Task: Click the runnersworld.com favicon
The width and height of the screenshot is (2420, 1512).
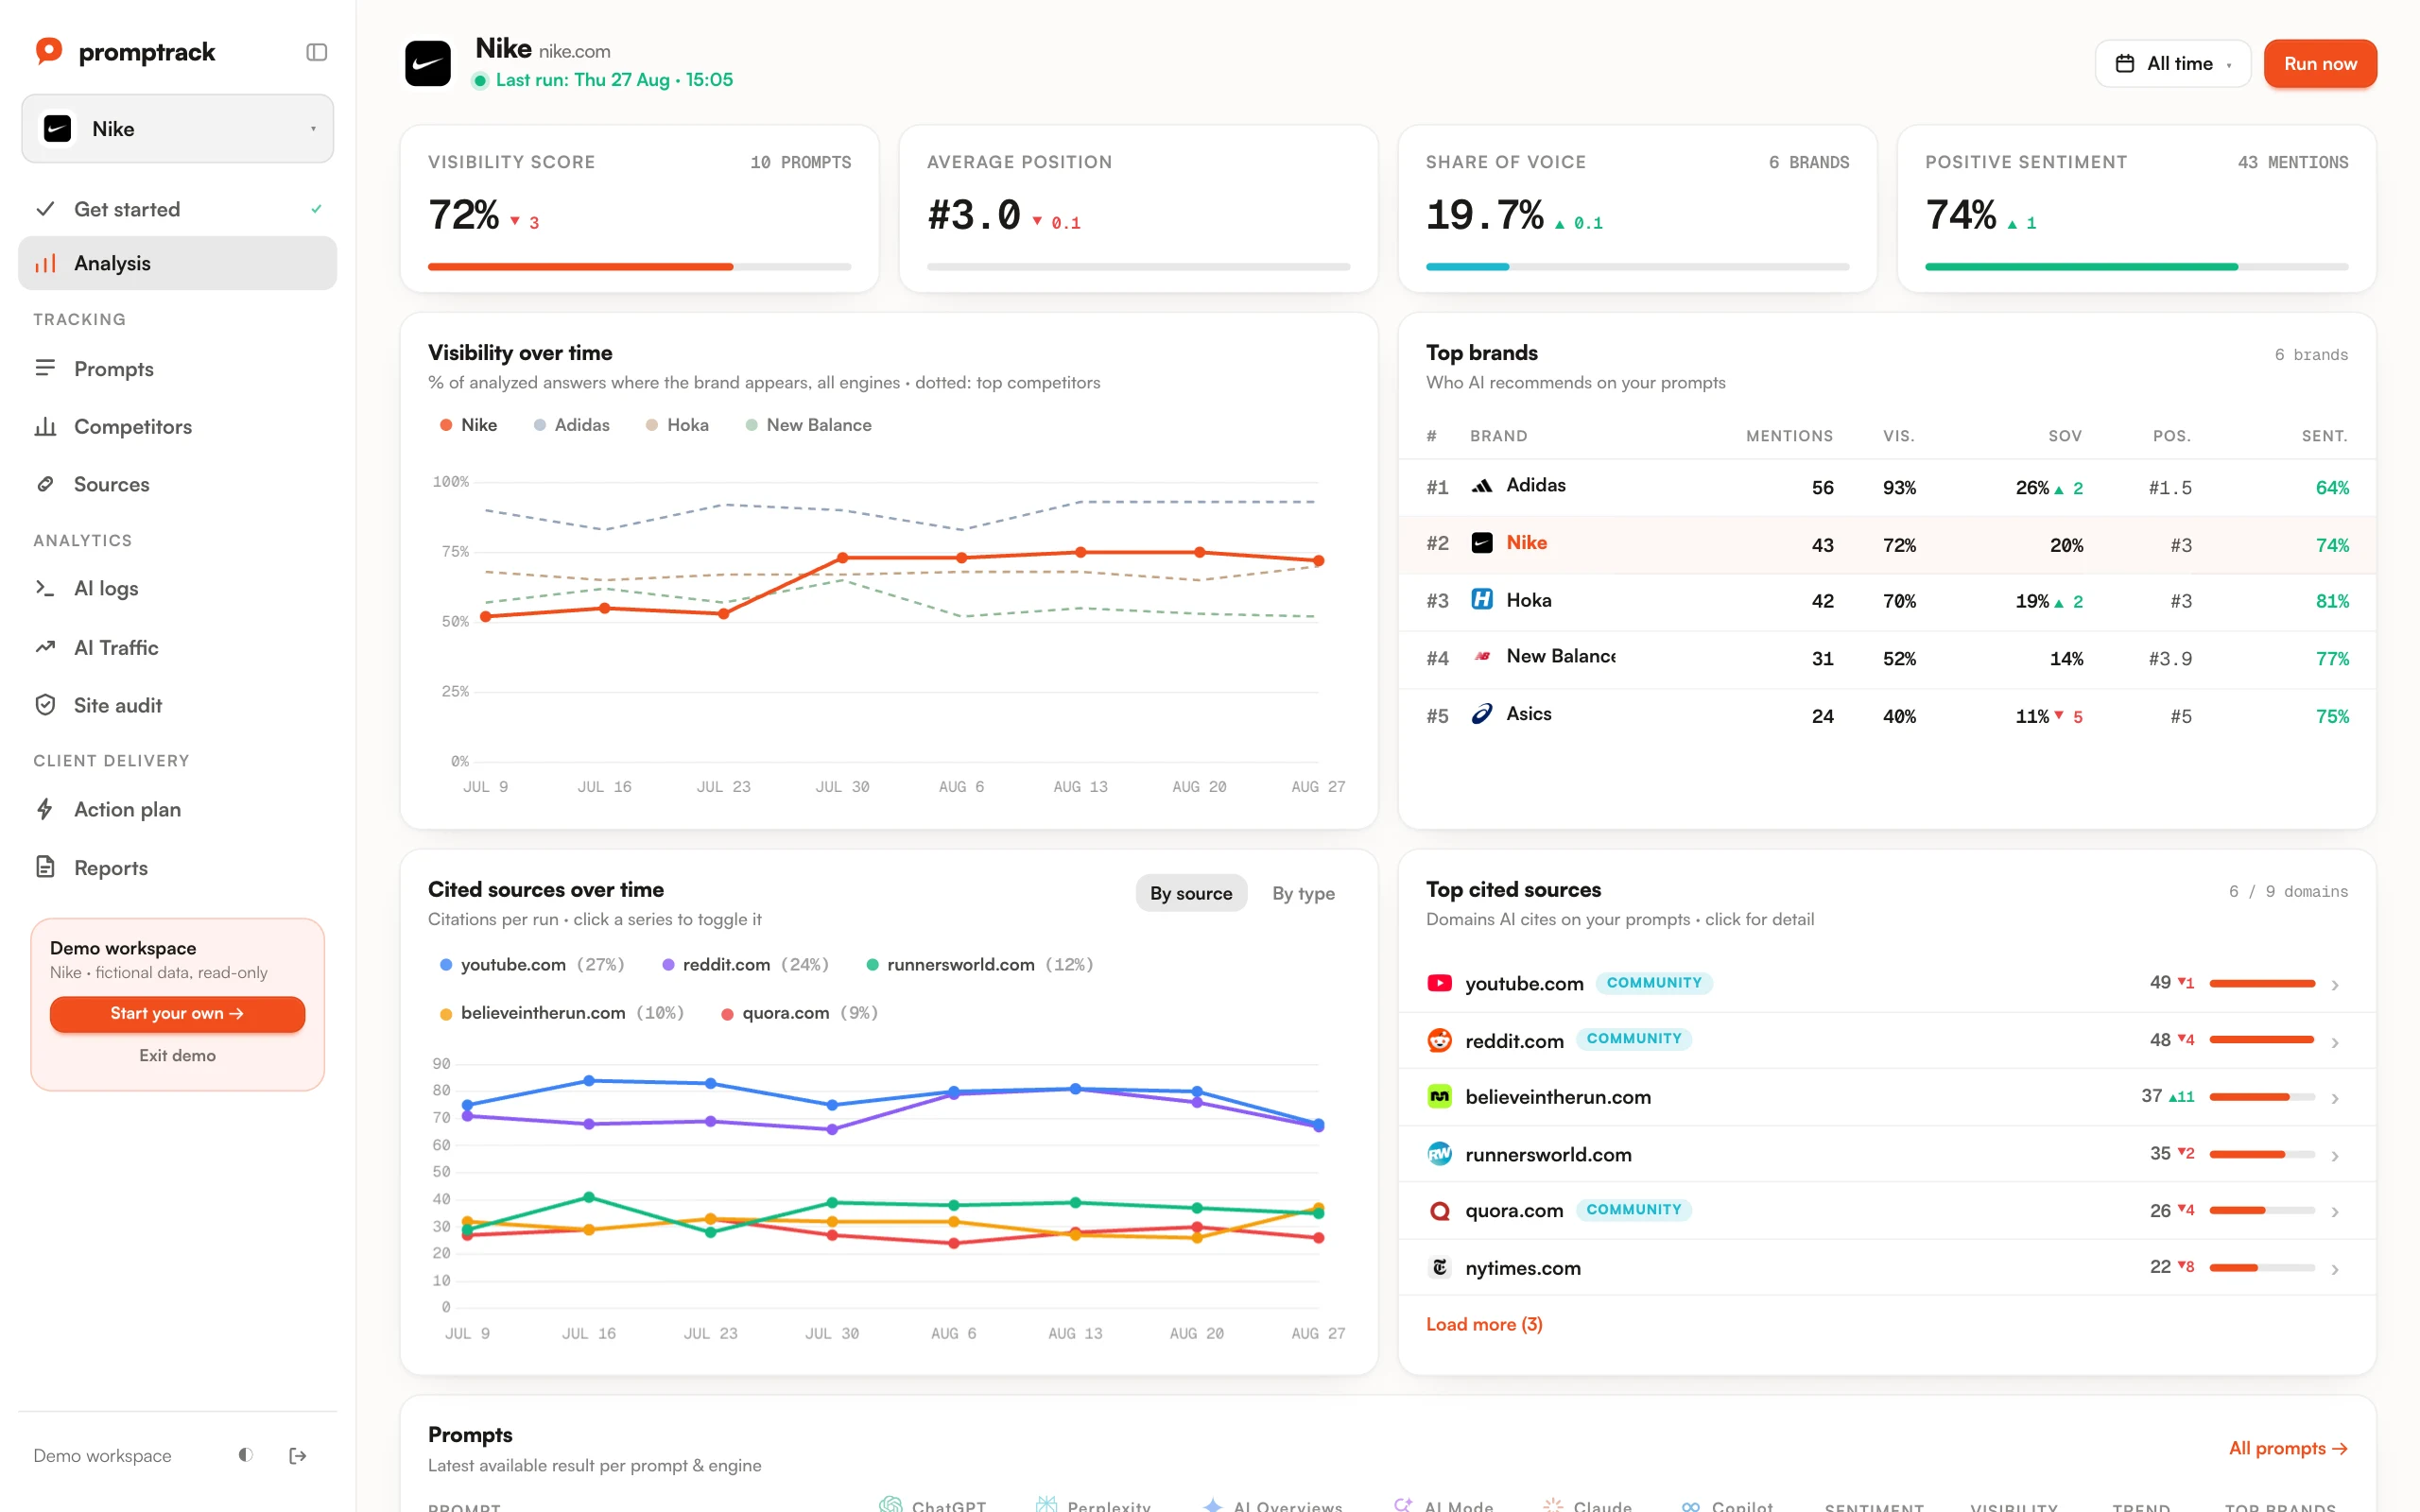Action: point(1439,1154)
